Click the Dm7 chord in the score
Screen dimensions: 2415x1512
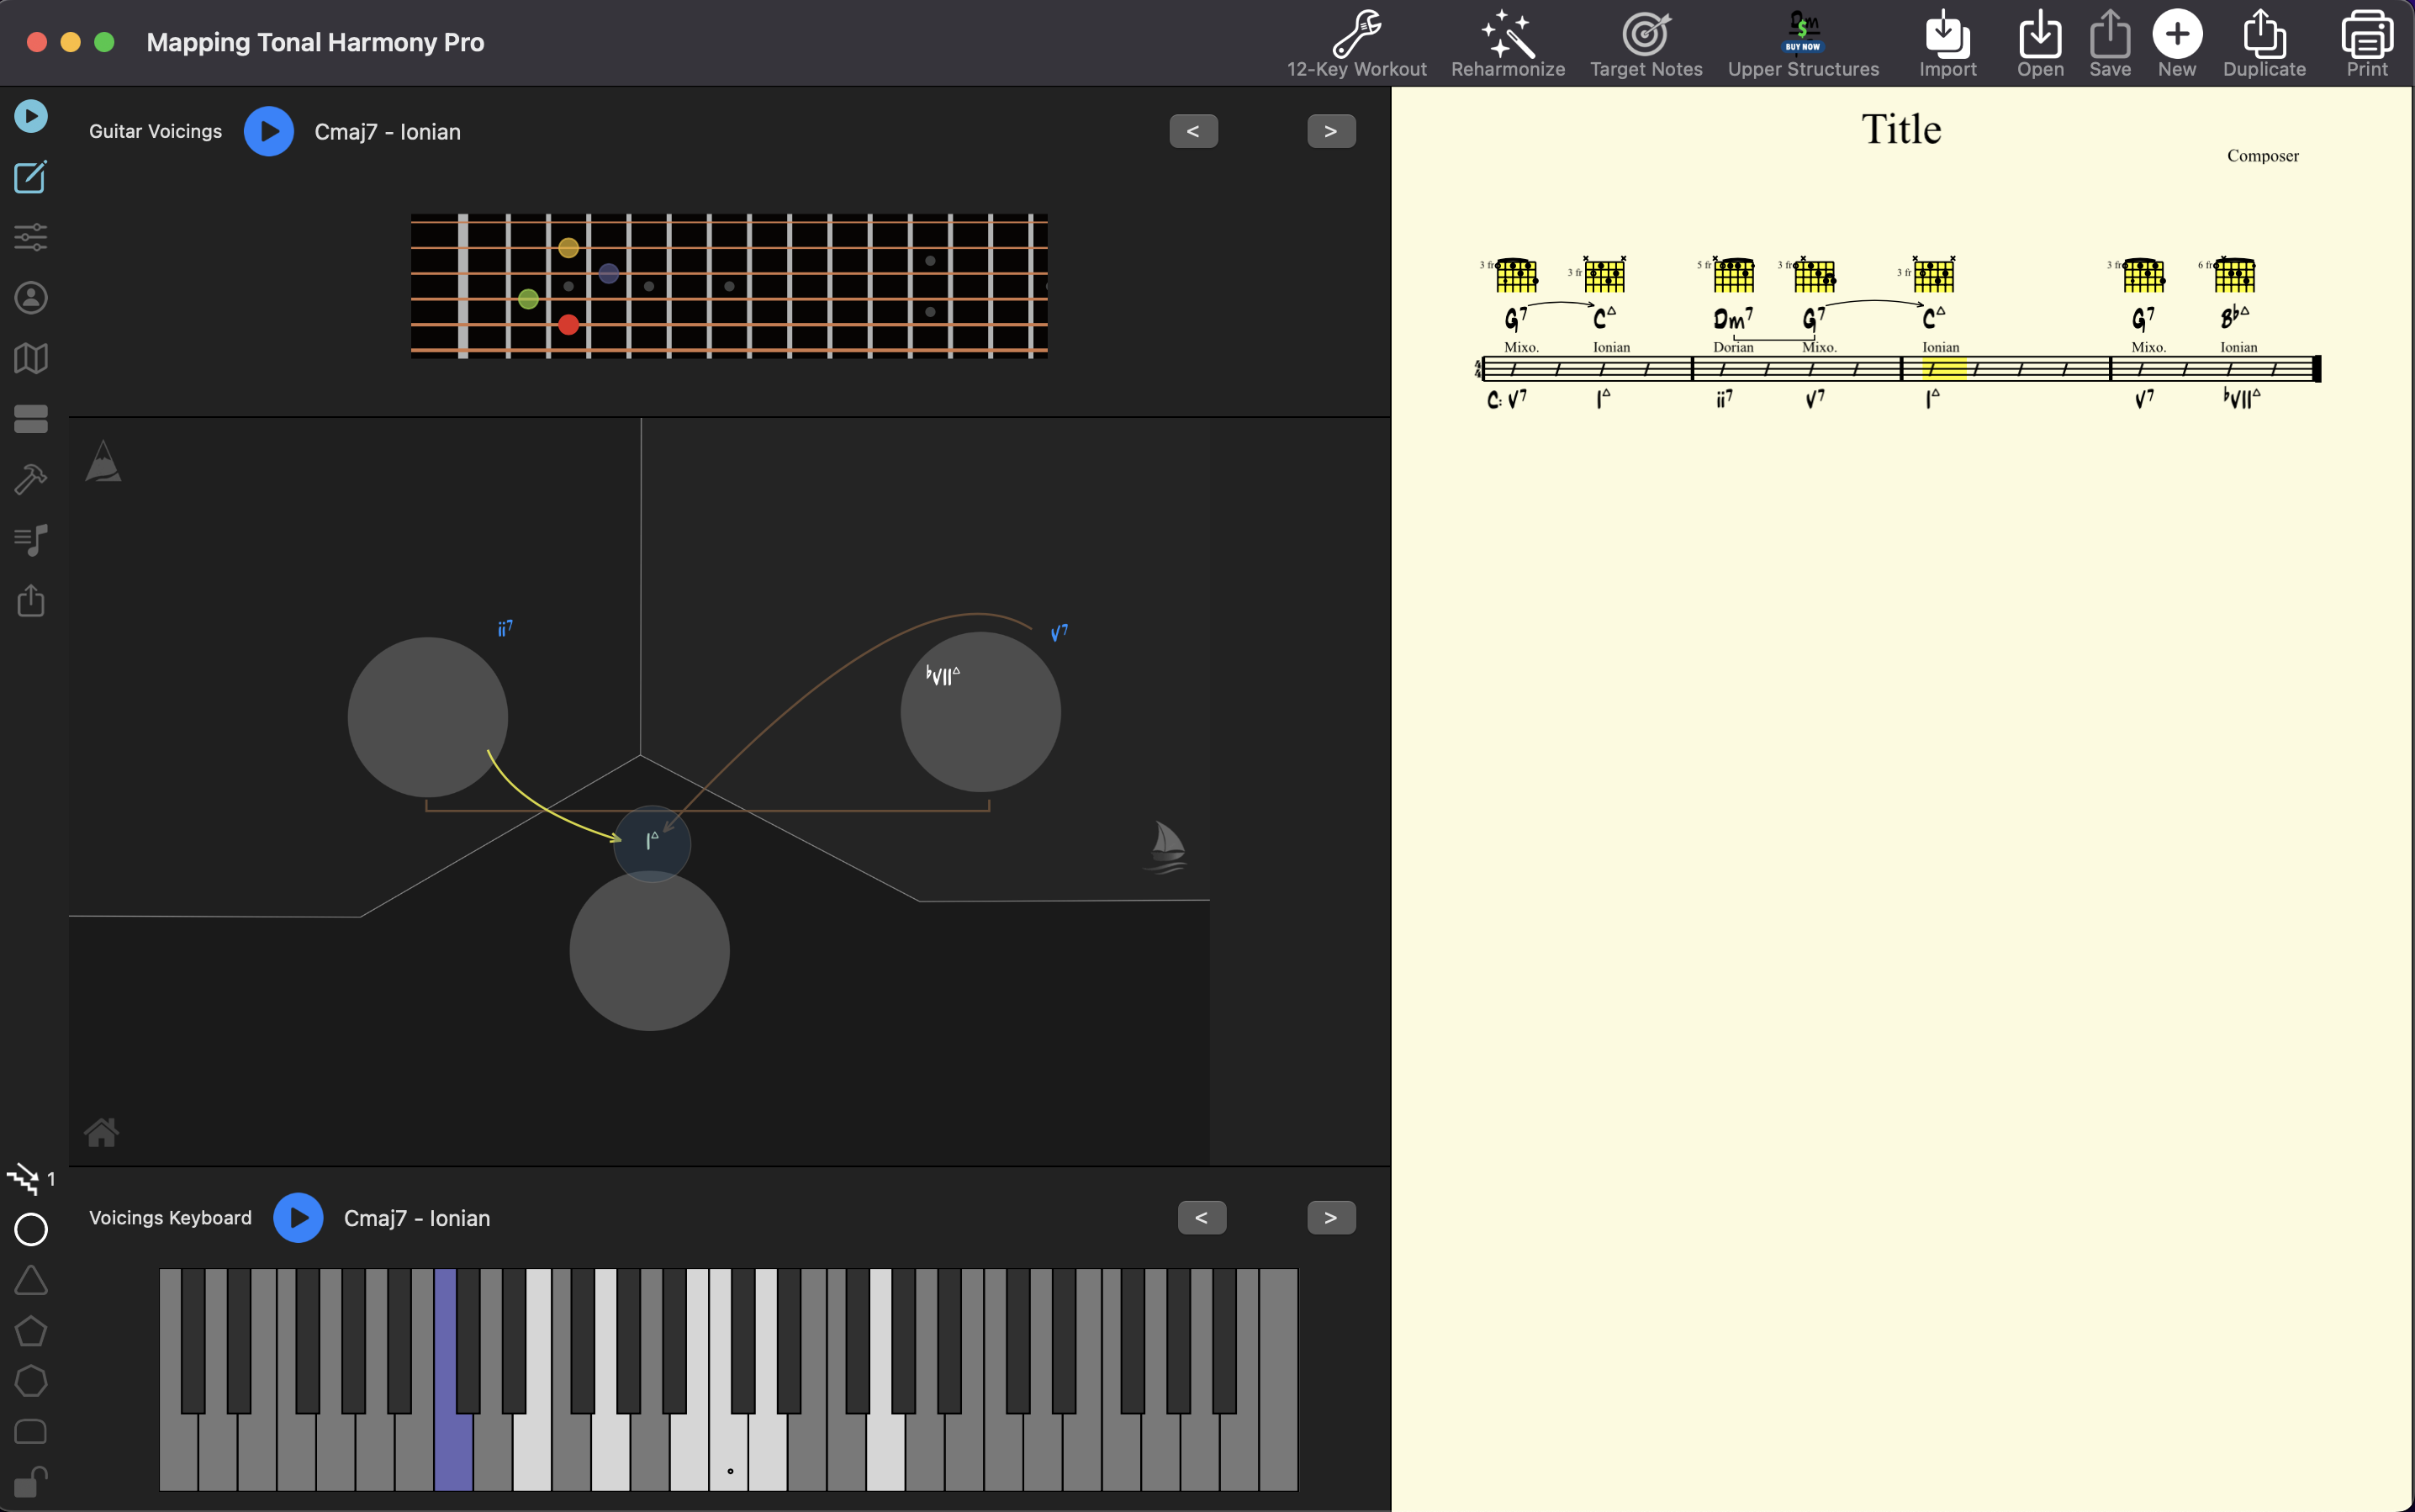tap(1732, 319)
